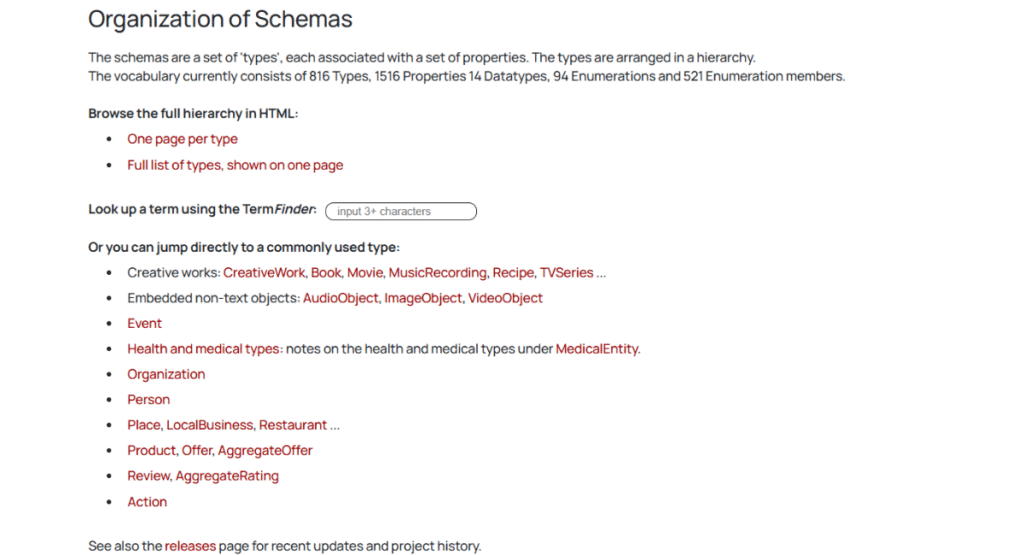Image resolution: width=1024 pixels, height=555 pixels.
Task: Go to the Book type page
Action: 325,272
